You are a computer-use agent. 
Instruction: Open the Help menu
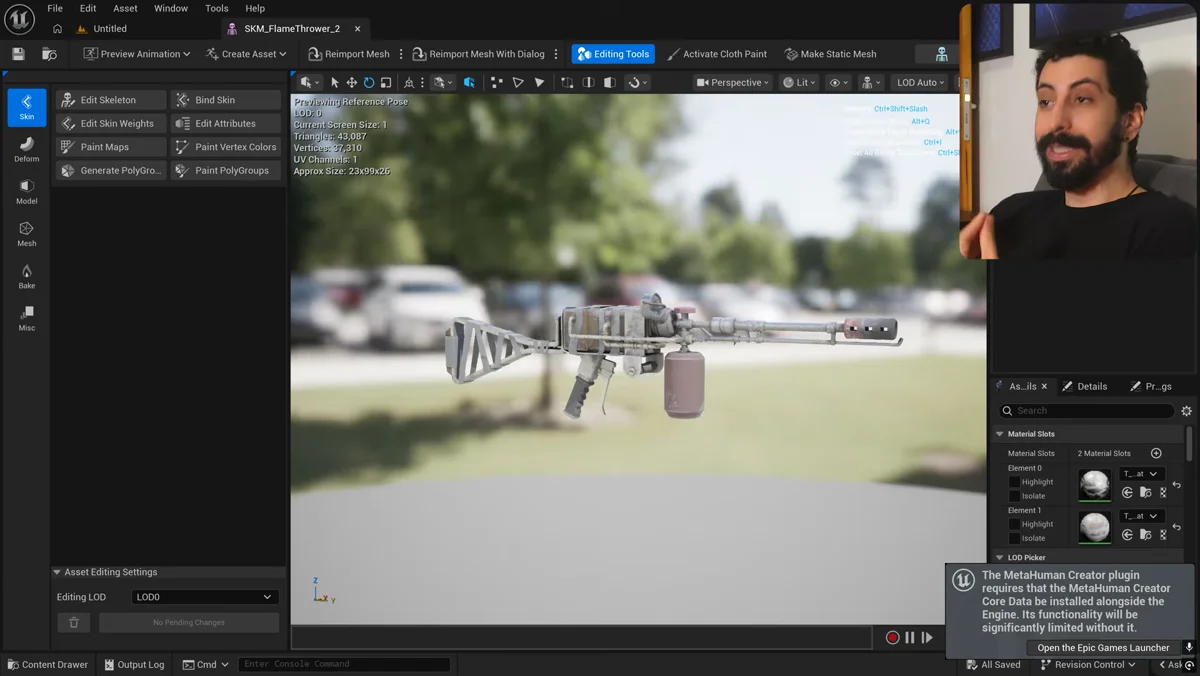click(x=255, y=8)
